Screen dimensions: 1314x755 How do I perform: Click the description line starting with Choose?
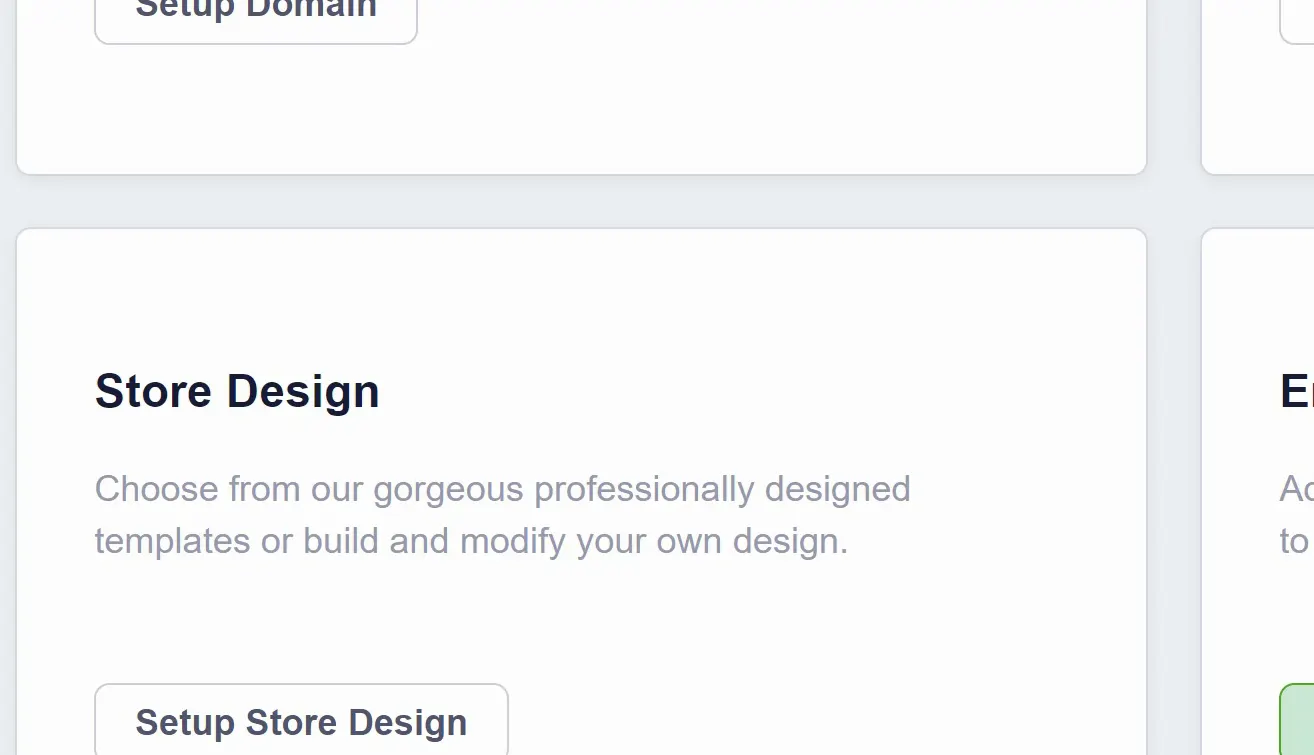pos(502,490)
